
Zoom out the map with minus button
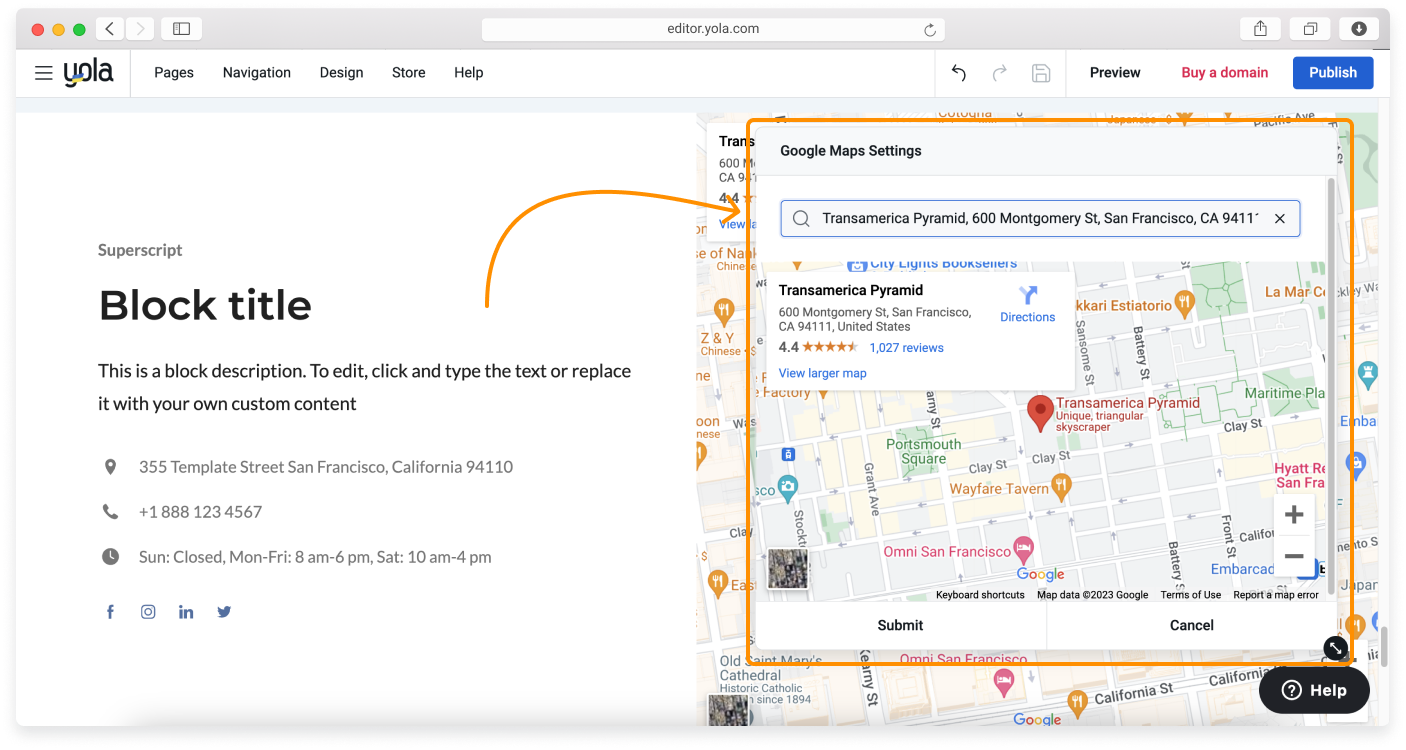[x=1293, y=556]
